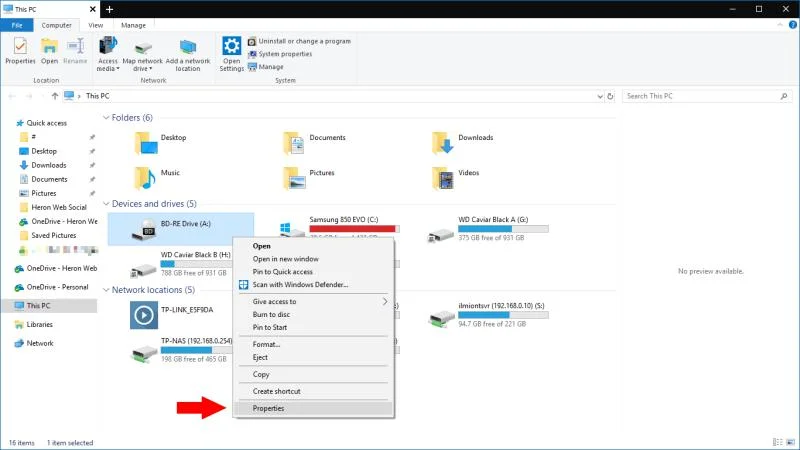Choose Scan with Windows Defender
800x450 pixels.
coord(300,285)
